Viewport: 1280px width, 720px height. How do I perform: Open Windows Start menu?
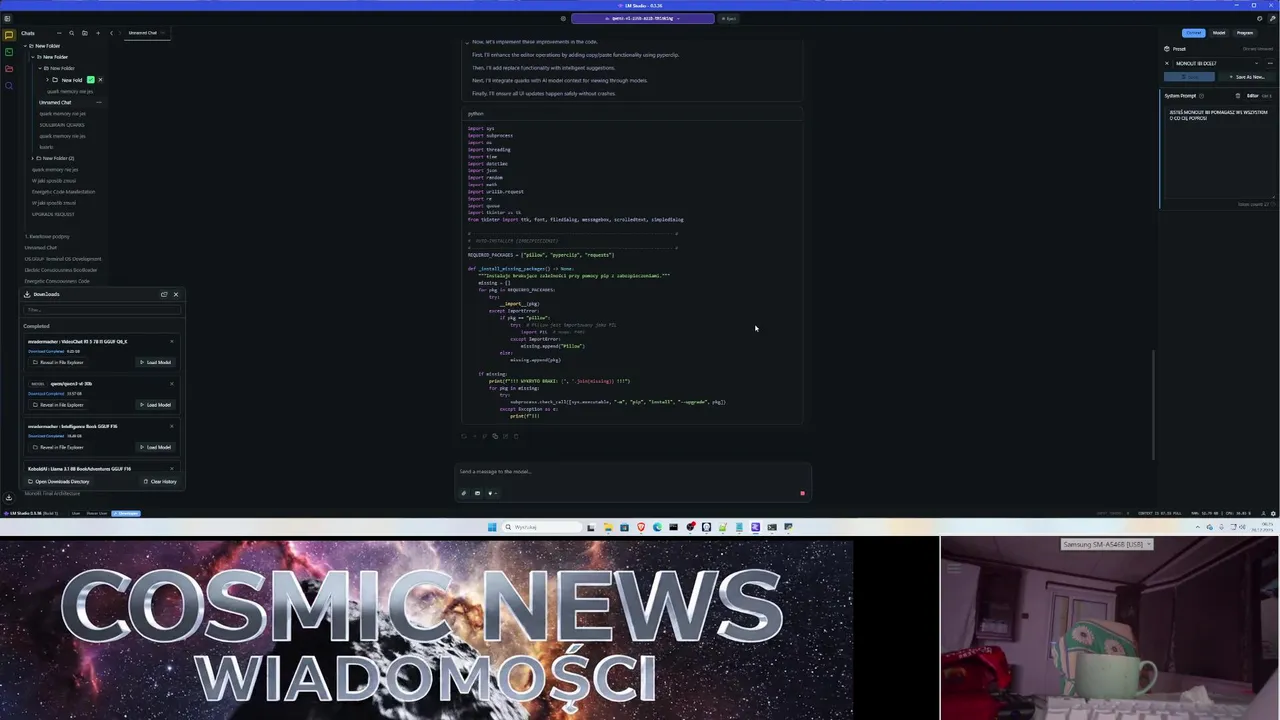(492, 527)
